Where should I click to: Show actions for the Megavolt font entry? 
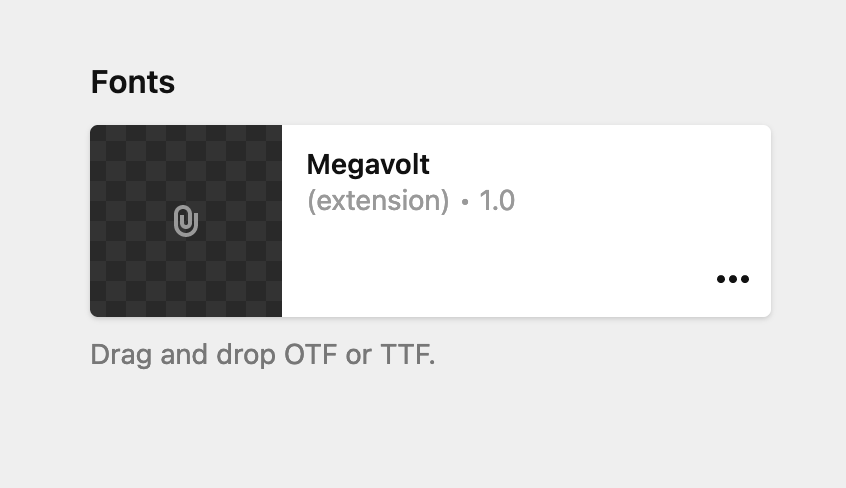(x=733, y=279)
